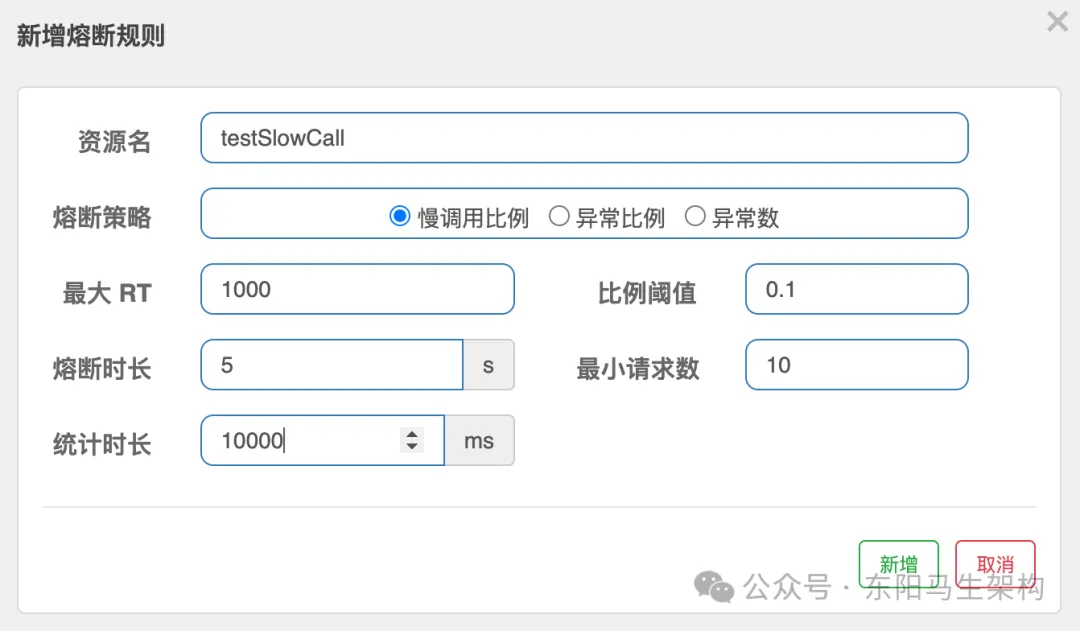Screen dimensions: 1080x631
Task: Choose the 异常数 strategy radio button
Action: point(695,216)
